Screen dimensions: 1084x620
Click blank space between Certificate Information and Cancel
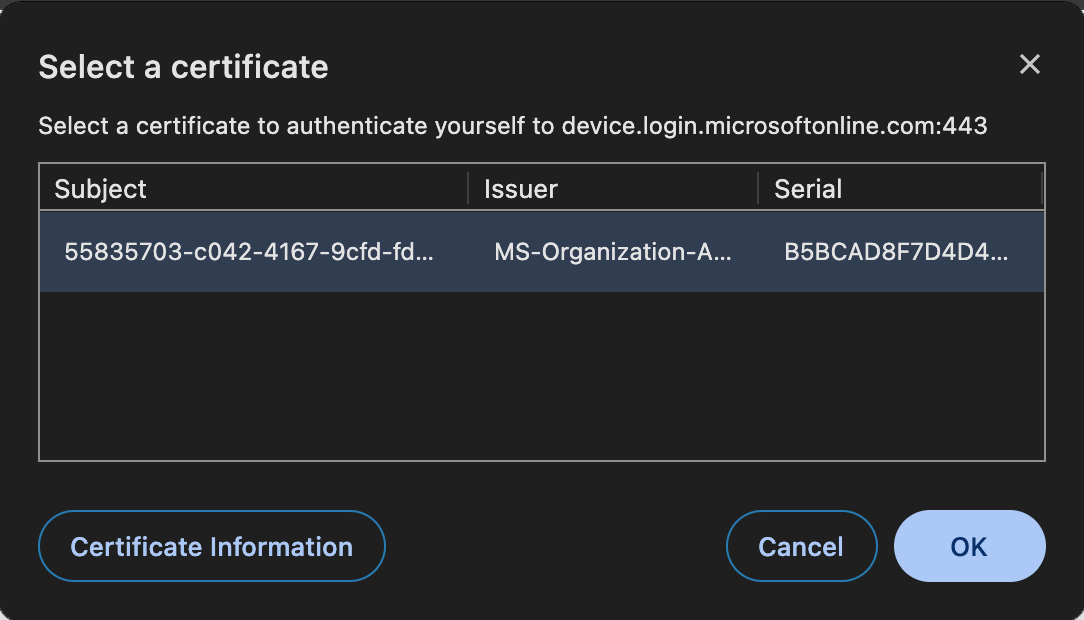[555, 546]
